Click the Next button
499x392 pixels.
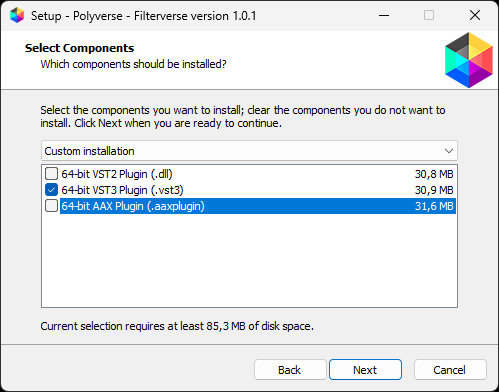point(365,370)
